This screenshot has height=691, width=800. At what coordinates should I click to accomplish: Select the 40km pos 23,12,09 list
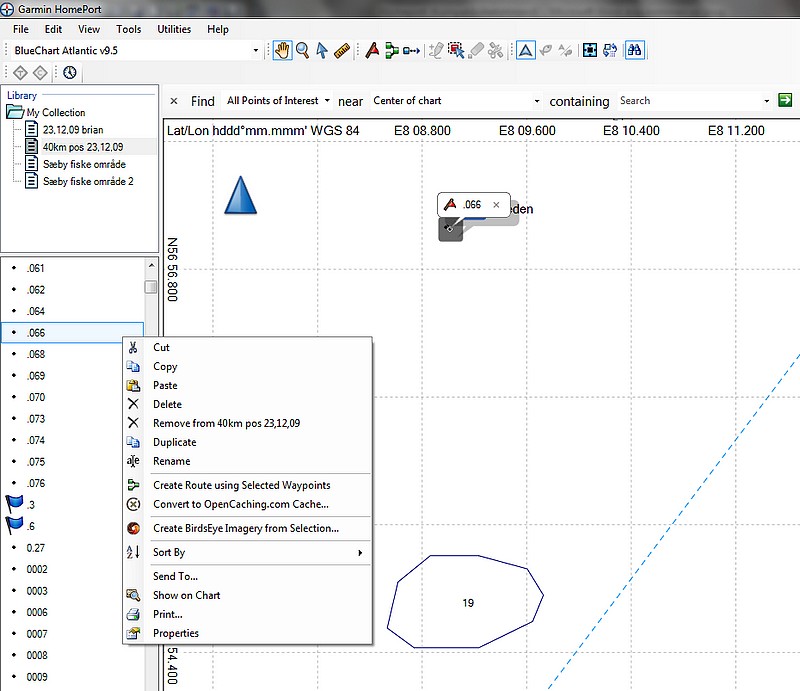click(x=83, y=147)
